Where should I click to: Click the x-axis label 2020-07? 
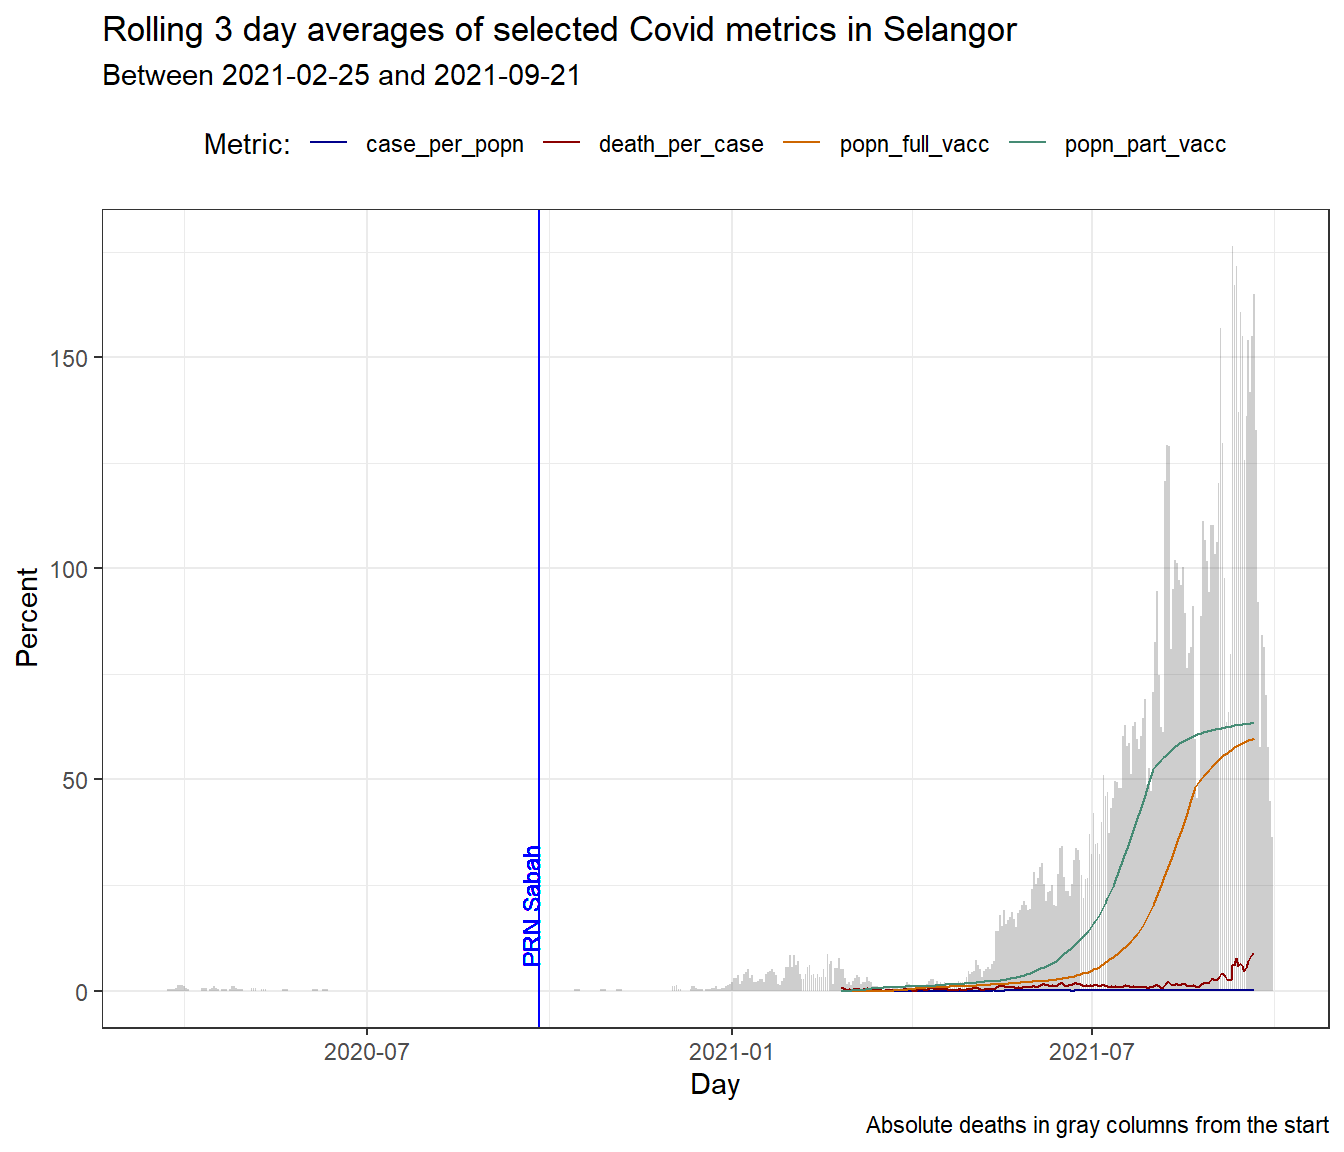367,1051
